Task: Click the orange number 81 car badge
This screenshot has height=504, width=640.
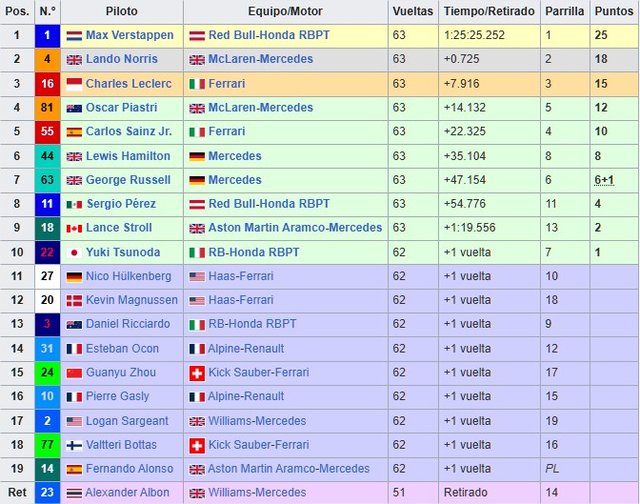Action: (47, 108)
